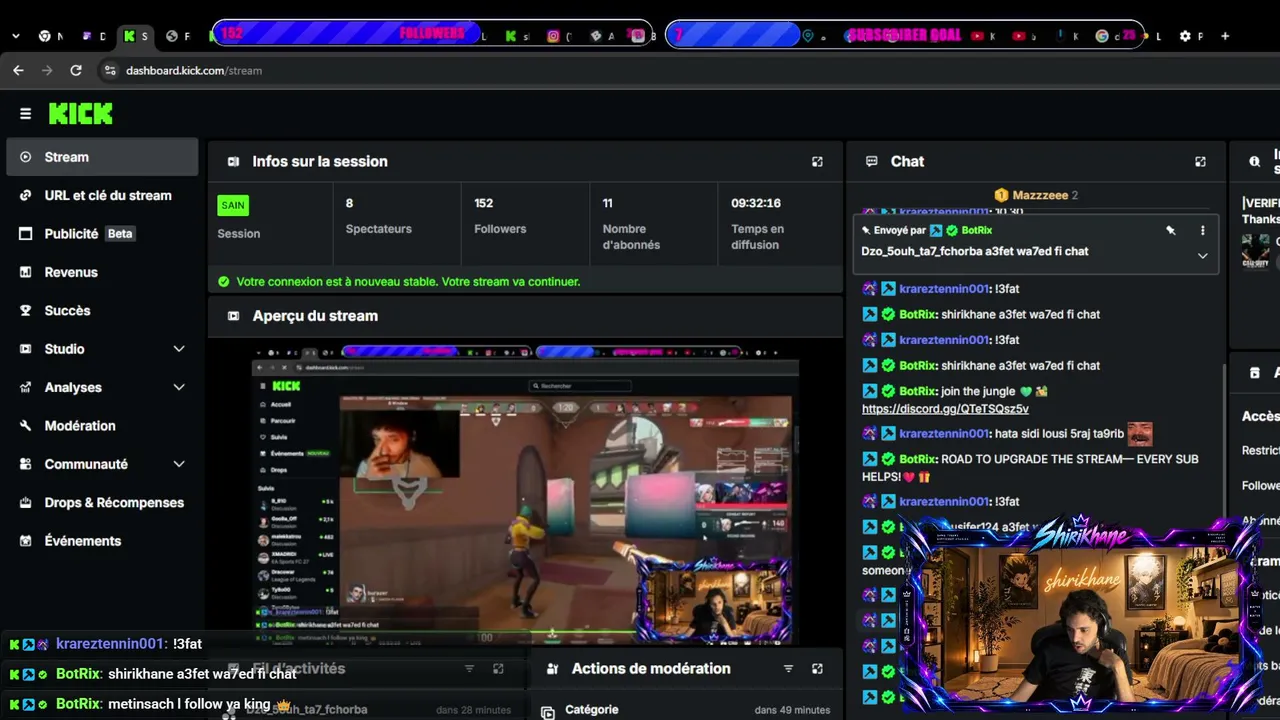1280x720 pixels.
Task: Select Stream in the sidebar
Action: 101,157
